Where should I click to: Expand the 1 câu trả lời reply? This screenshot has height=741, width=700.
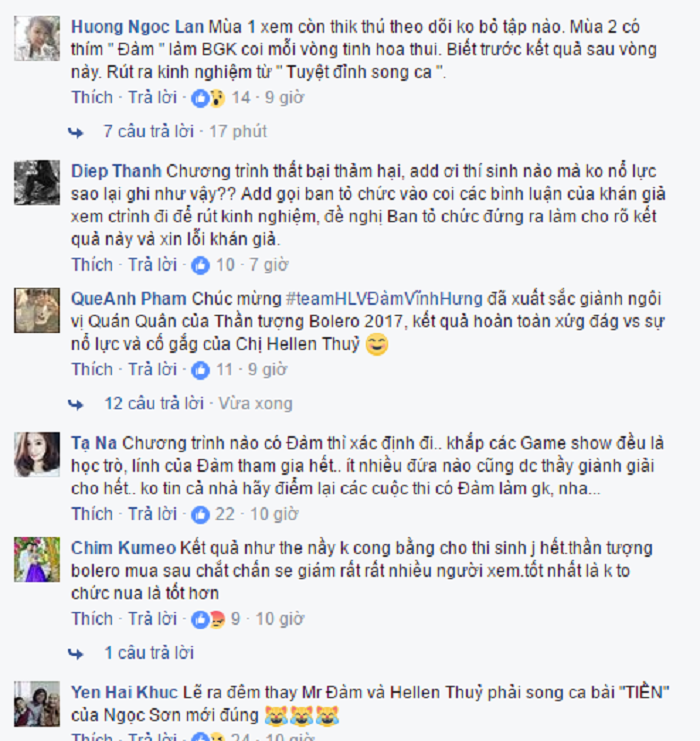tap(149, 653)
